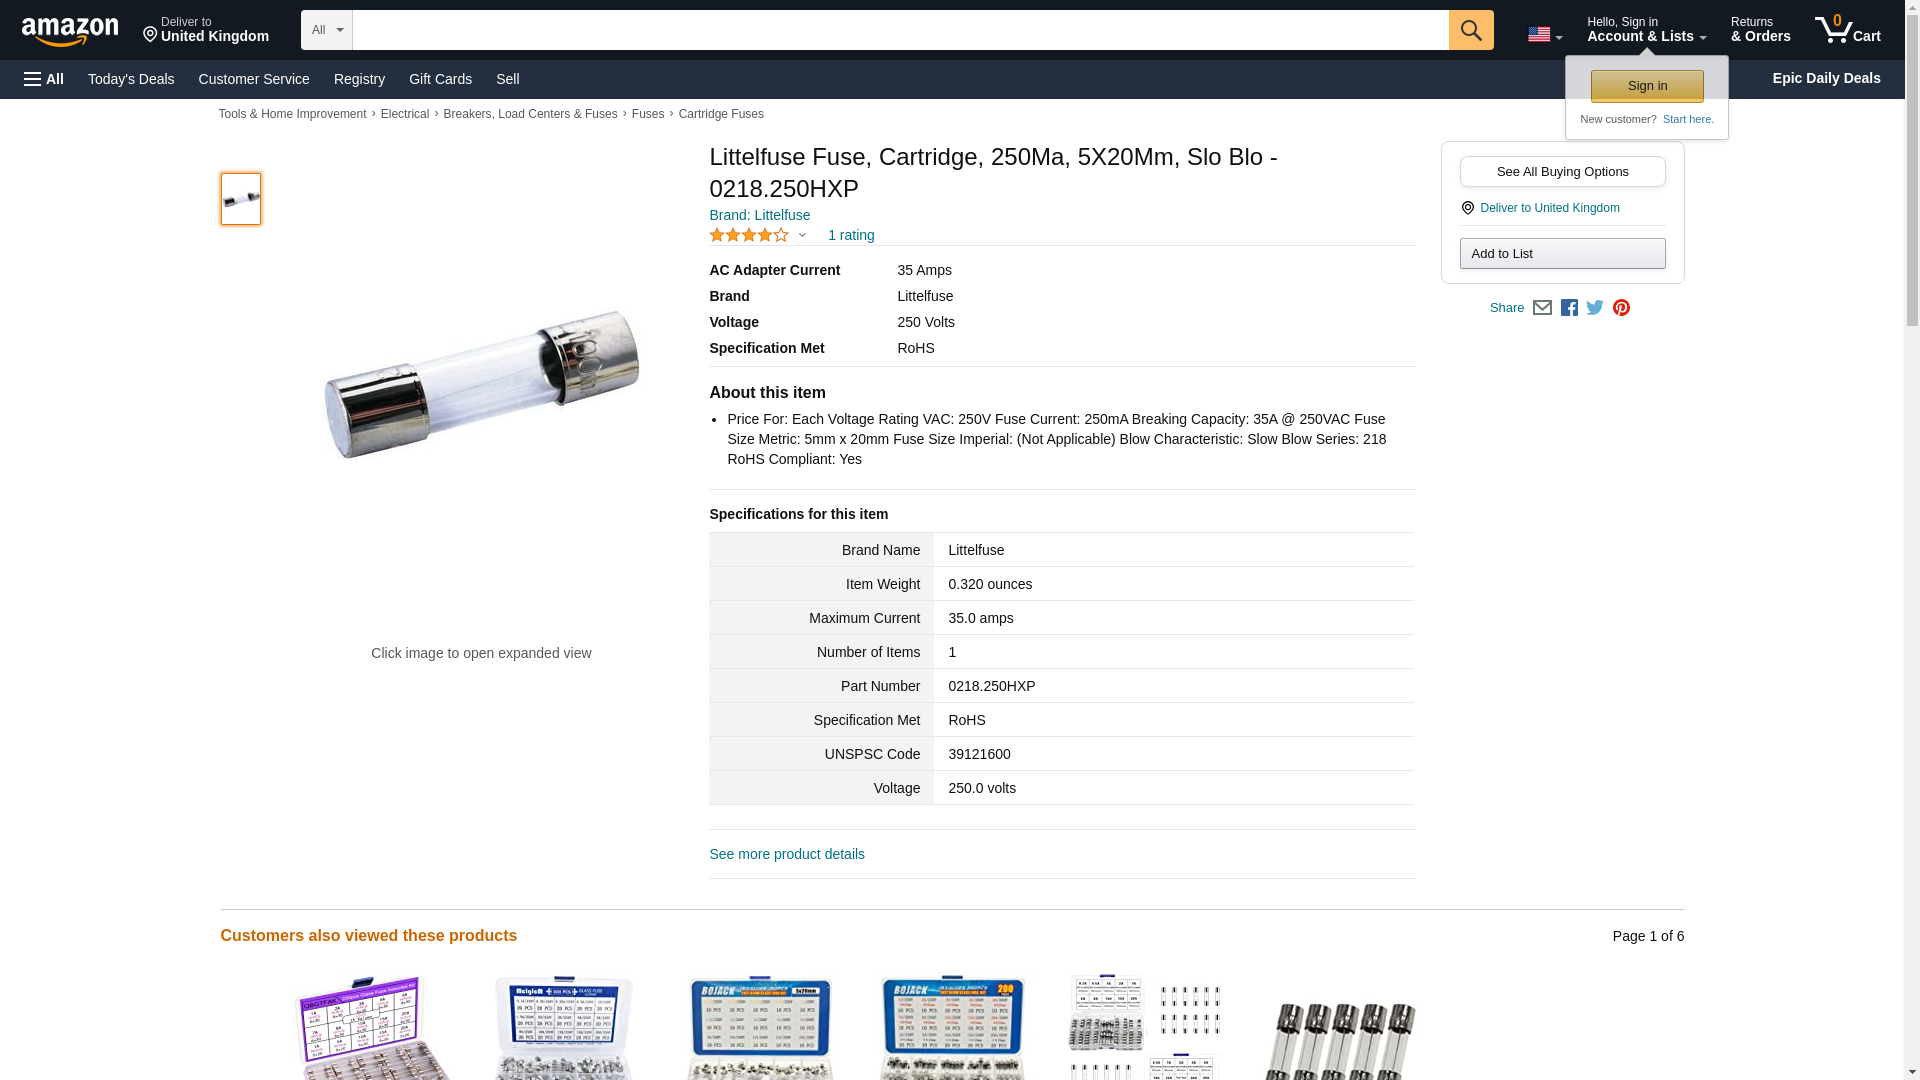The width and height of the screenshot is (1920, 1080).
Task: Open Today's Deals menu item
Action: pos(131,79)
